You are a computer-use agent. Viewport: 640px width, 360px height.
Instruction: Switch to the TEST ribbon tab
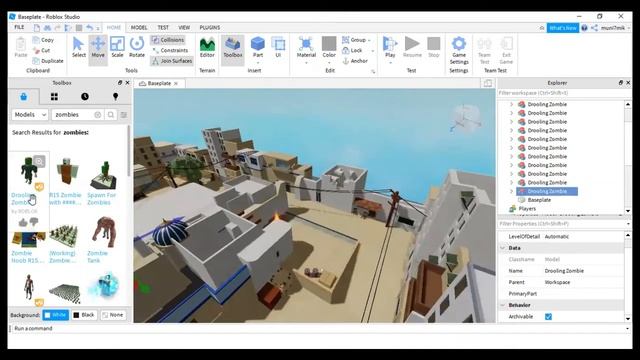pyautogui.click(x=163, y=27)
